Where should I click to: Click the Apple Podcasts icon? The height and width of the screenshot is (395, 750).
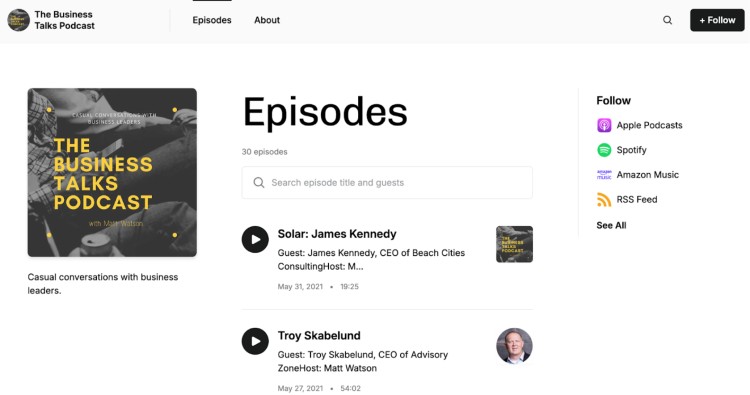pyautogui.click(x=604, y=125)
